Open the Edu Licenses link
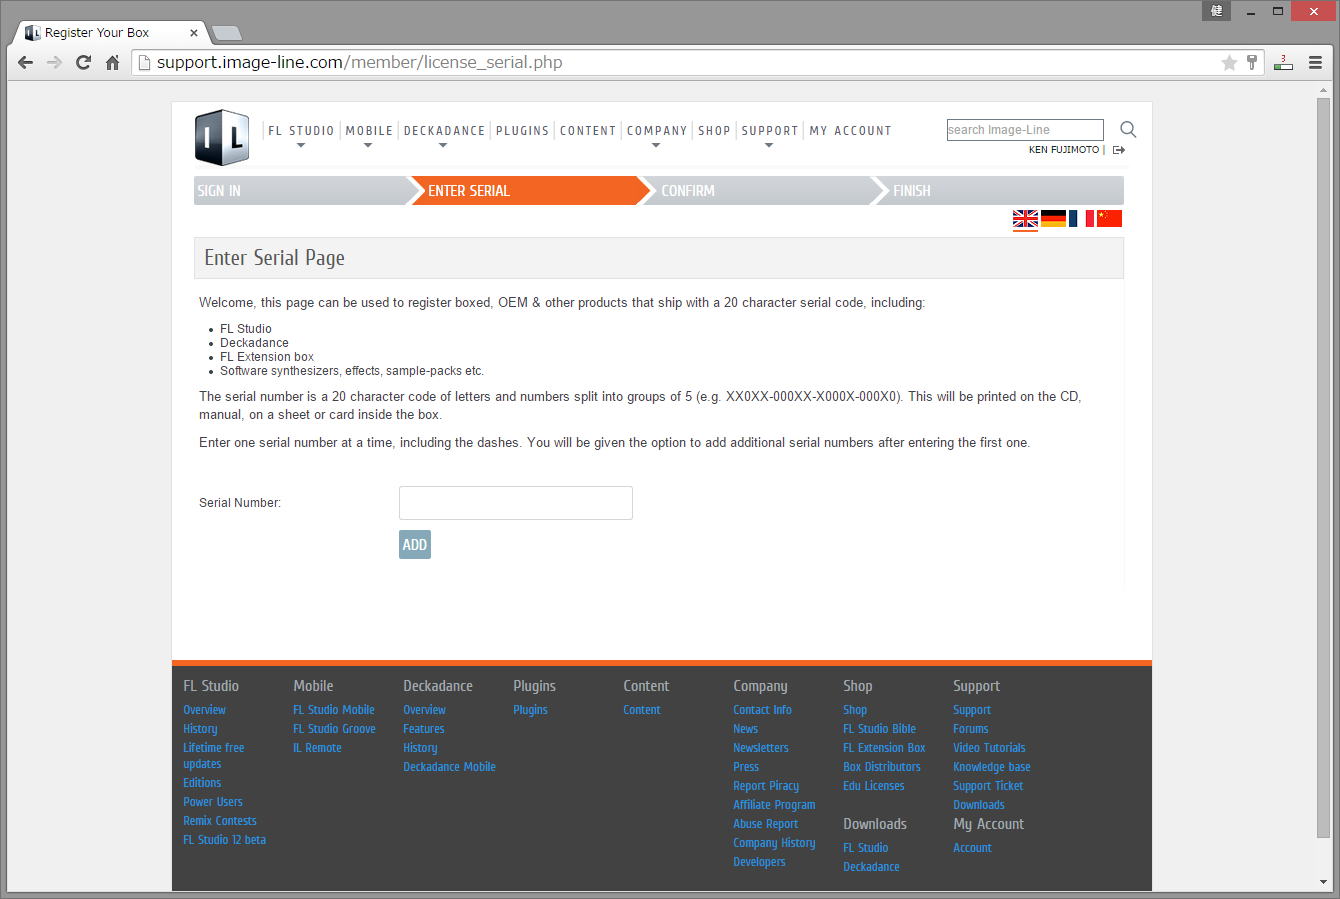This screenshot has height=899, width=1340. coord(874,786)
